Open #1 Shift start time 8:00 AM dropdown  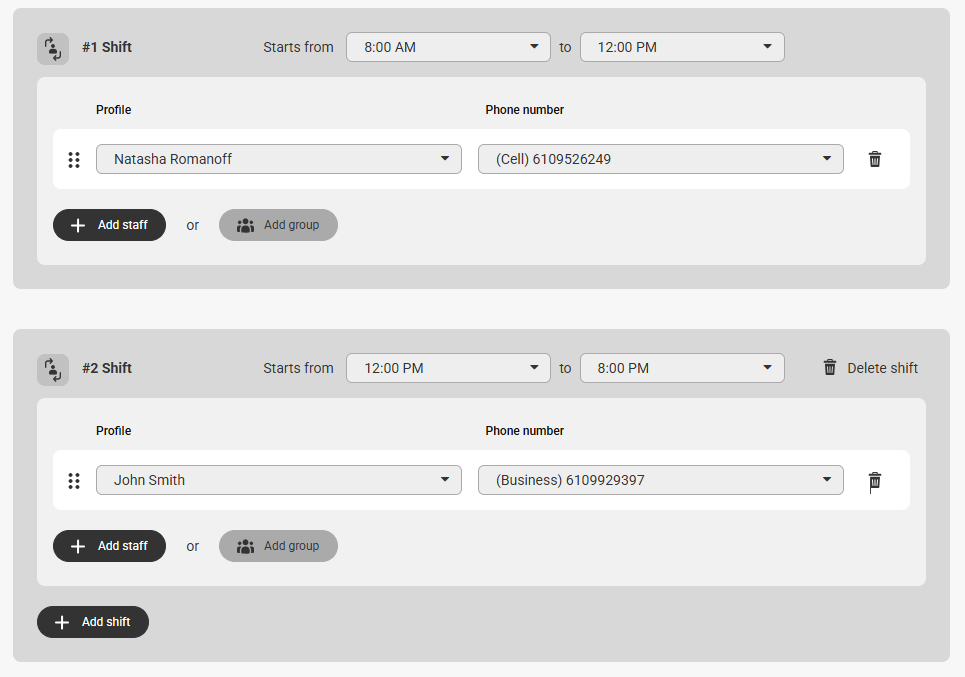448,47
